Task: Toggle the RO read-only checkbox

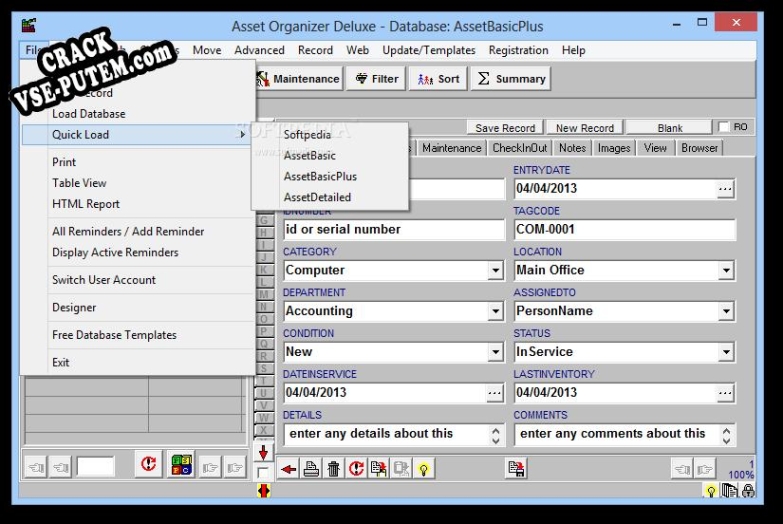Action: coord(724,127)
